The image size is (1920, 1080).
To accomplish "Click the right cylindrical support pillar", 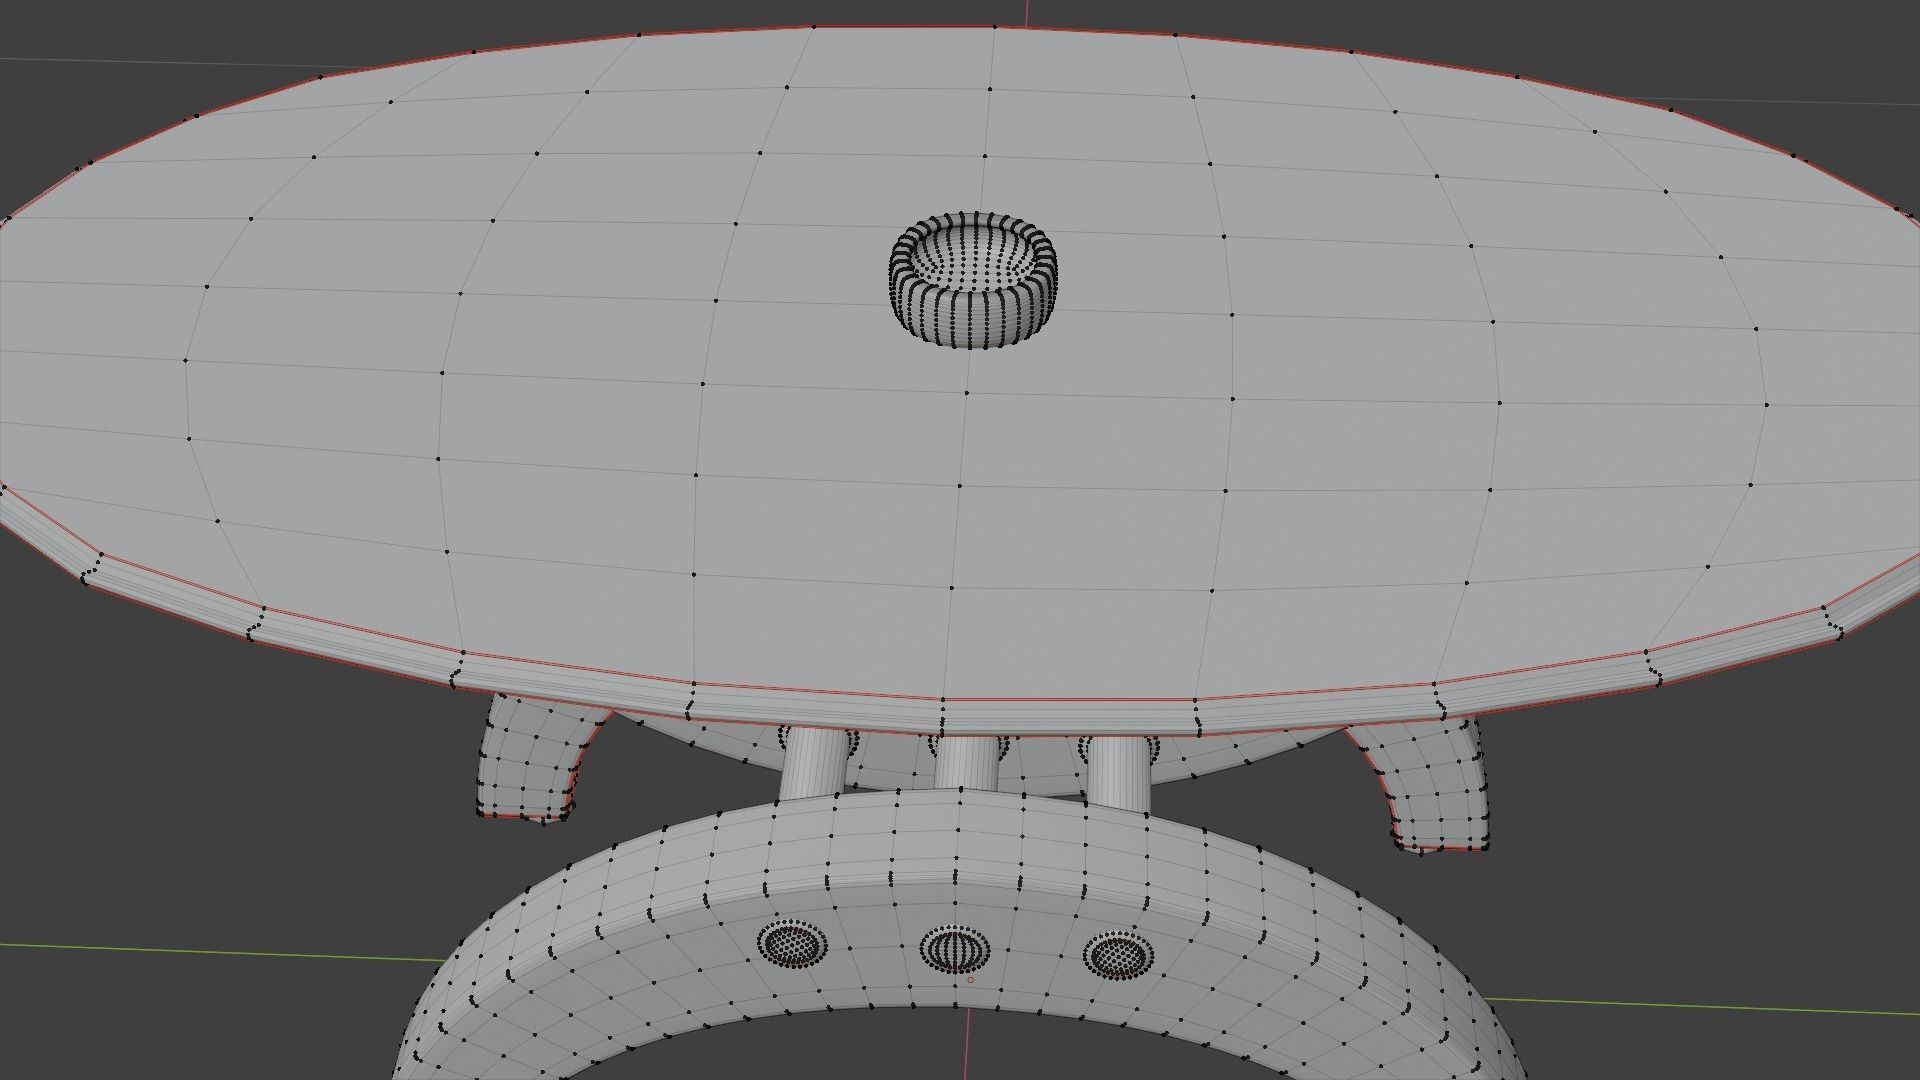I will [1117, 772].
